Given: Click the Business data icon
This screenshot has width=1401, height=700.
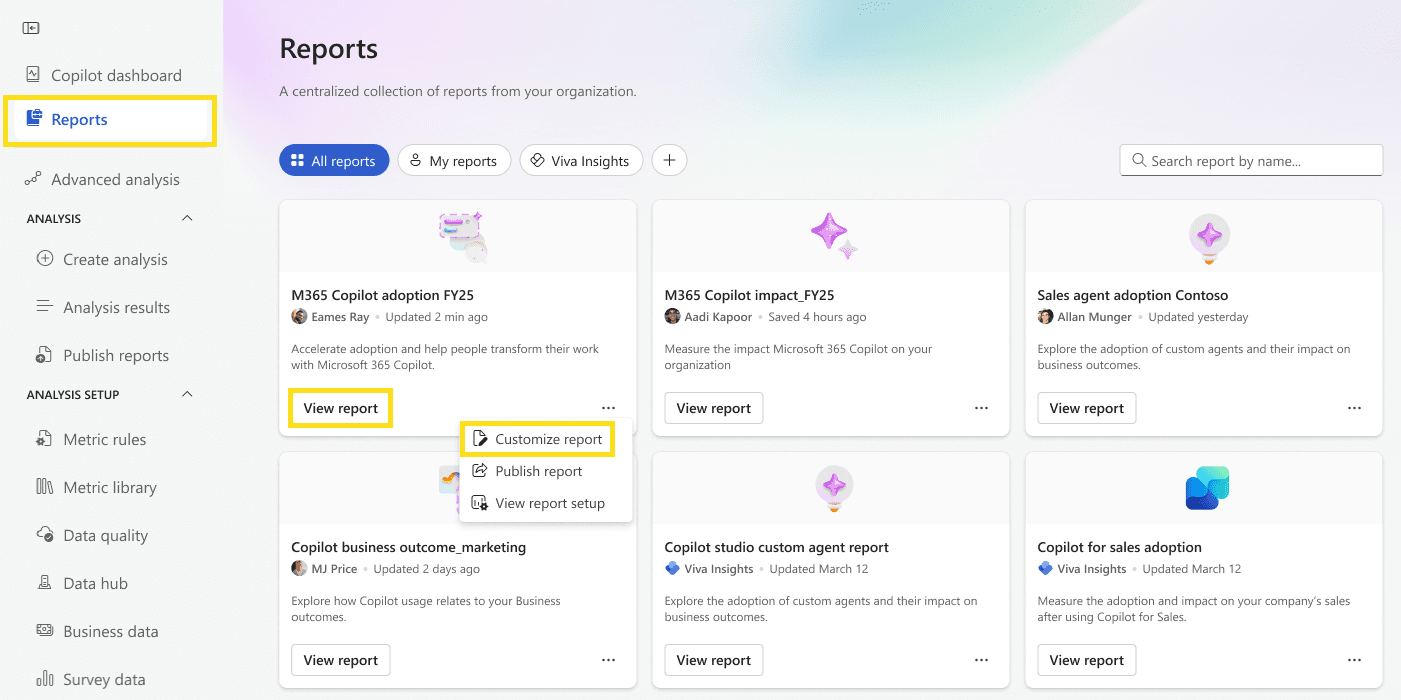Looking at the screenshot, I should (x=44, y=630).
